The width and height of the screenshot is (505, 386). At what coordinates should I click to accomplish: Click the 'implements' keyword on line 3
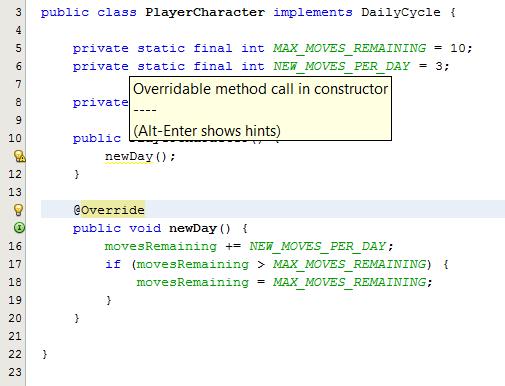tap(313, 13)
